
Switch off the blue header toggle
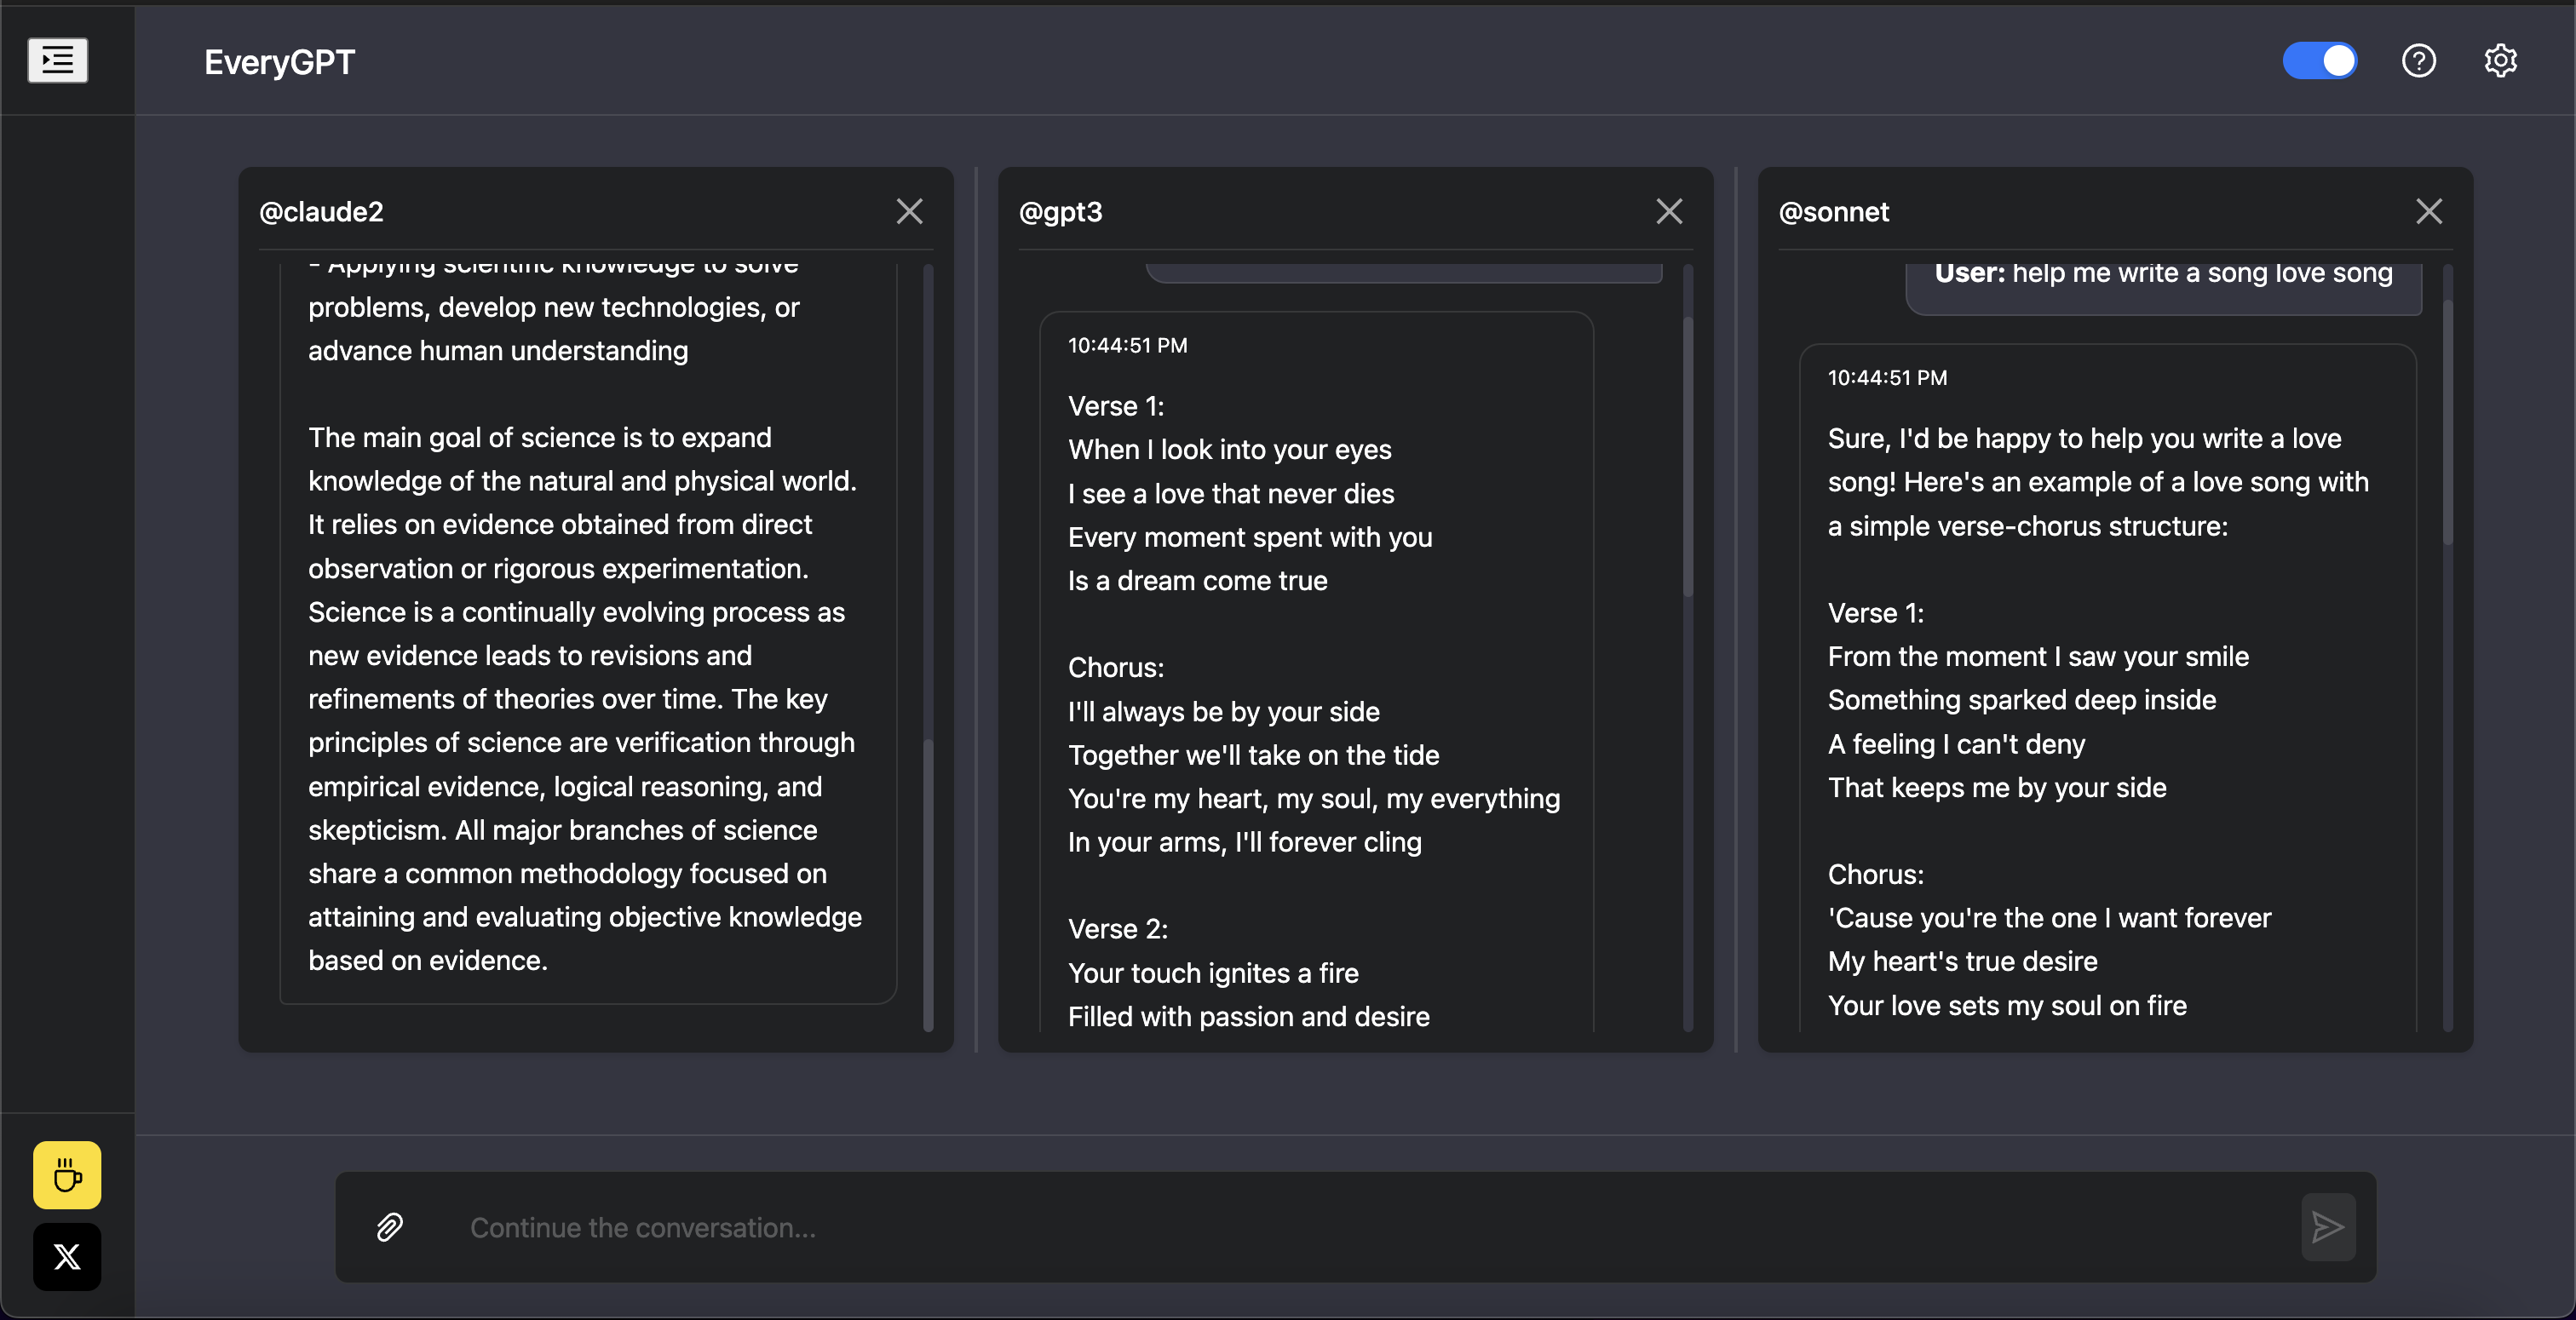click(x=2319, y=61)
